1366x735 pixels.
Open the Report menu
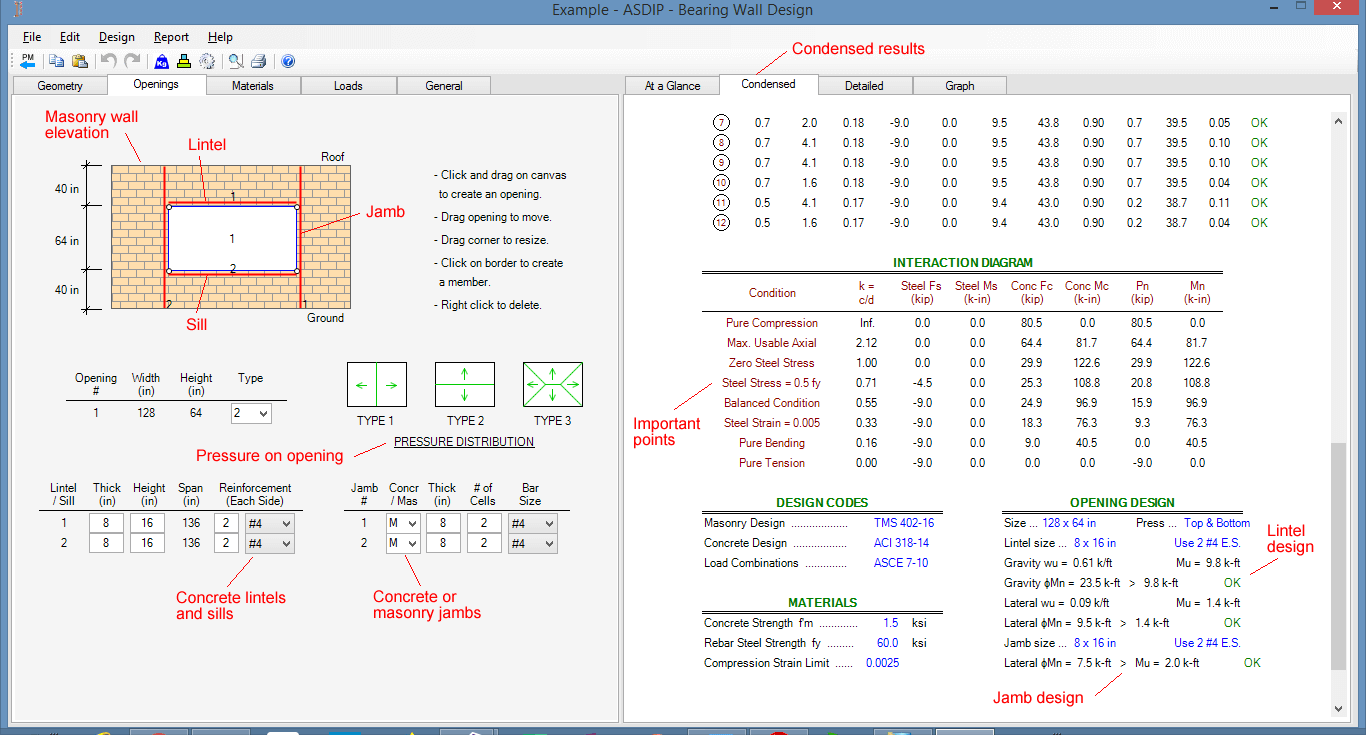point(172,37)
